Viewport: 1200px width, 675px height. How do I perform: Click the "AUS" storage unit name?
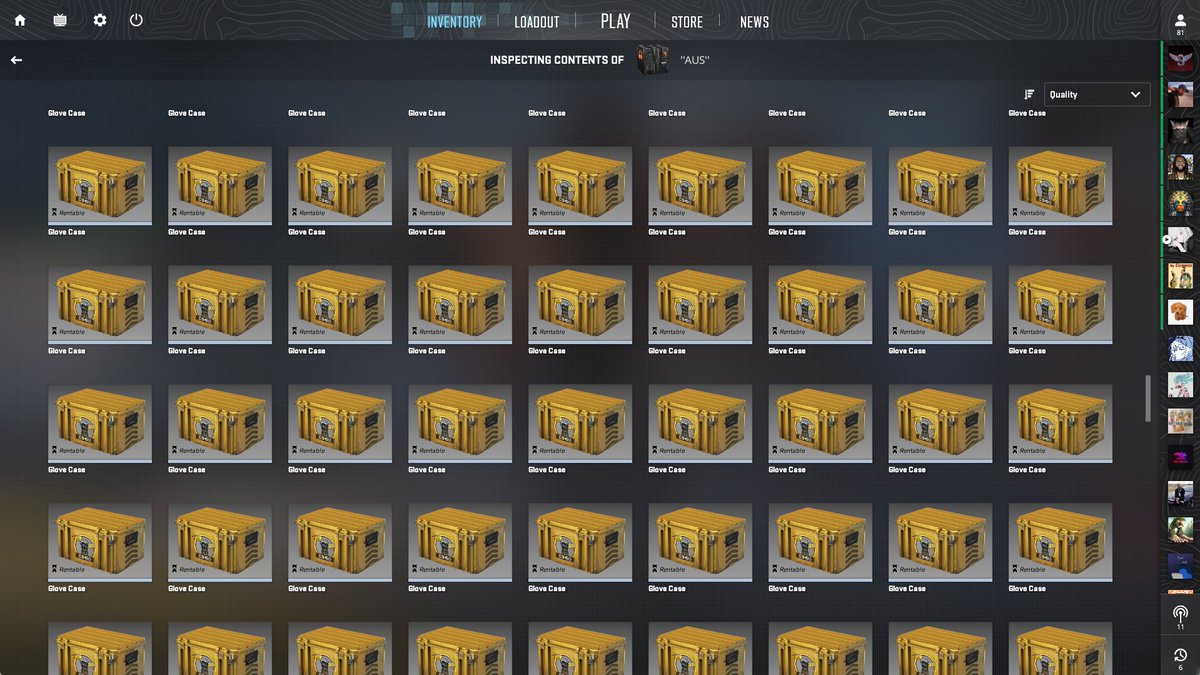pos(694,60)
